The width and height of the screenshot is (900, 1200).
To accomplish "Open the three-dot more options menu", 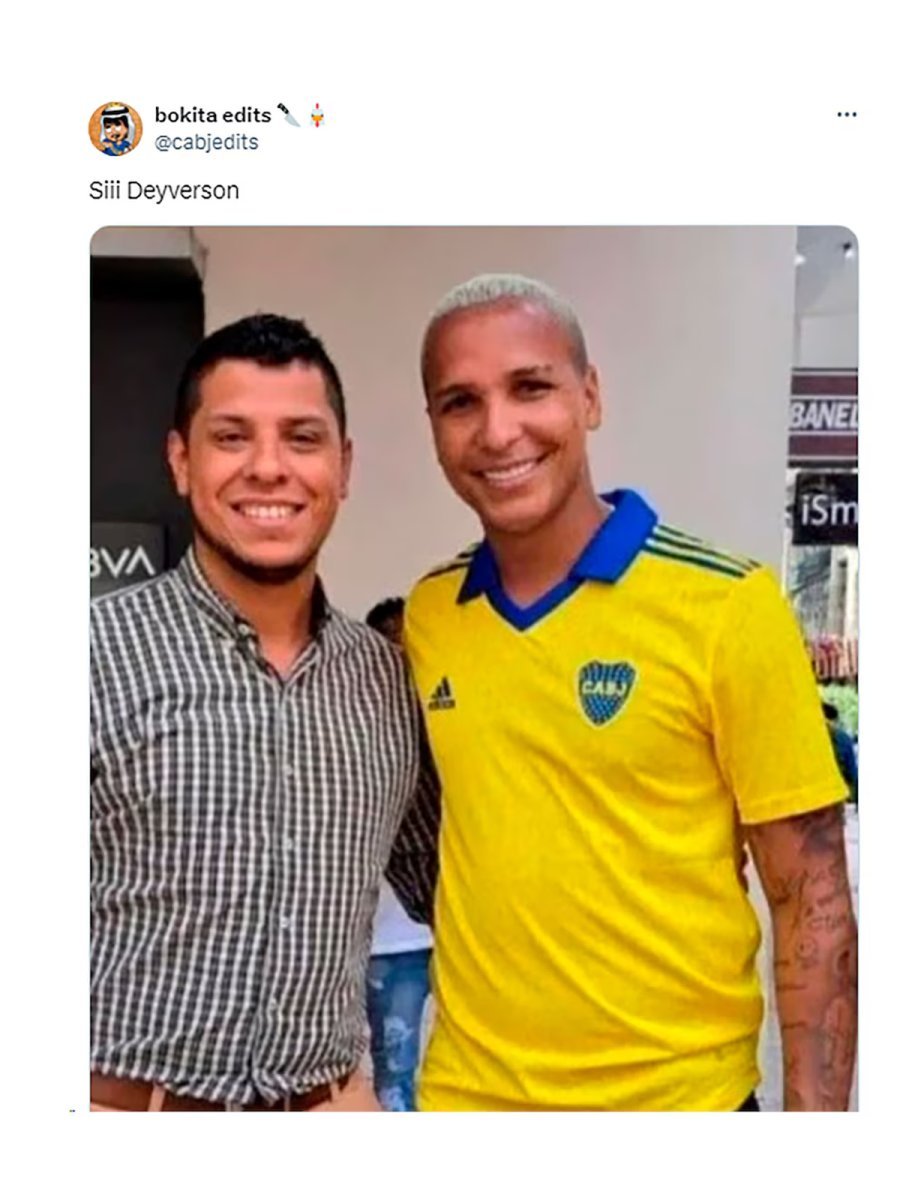I will (846, 115).
